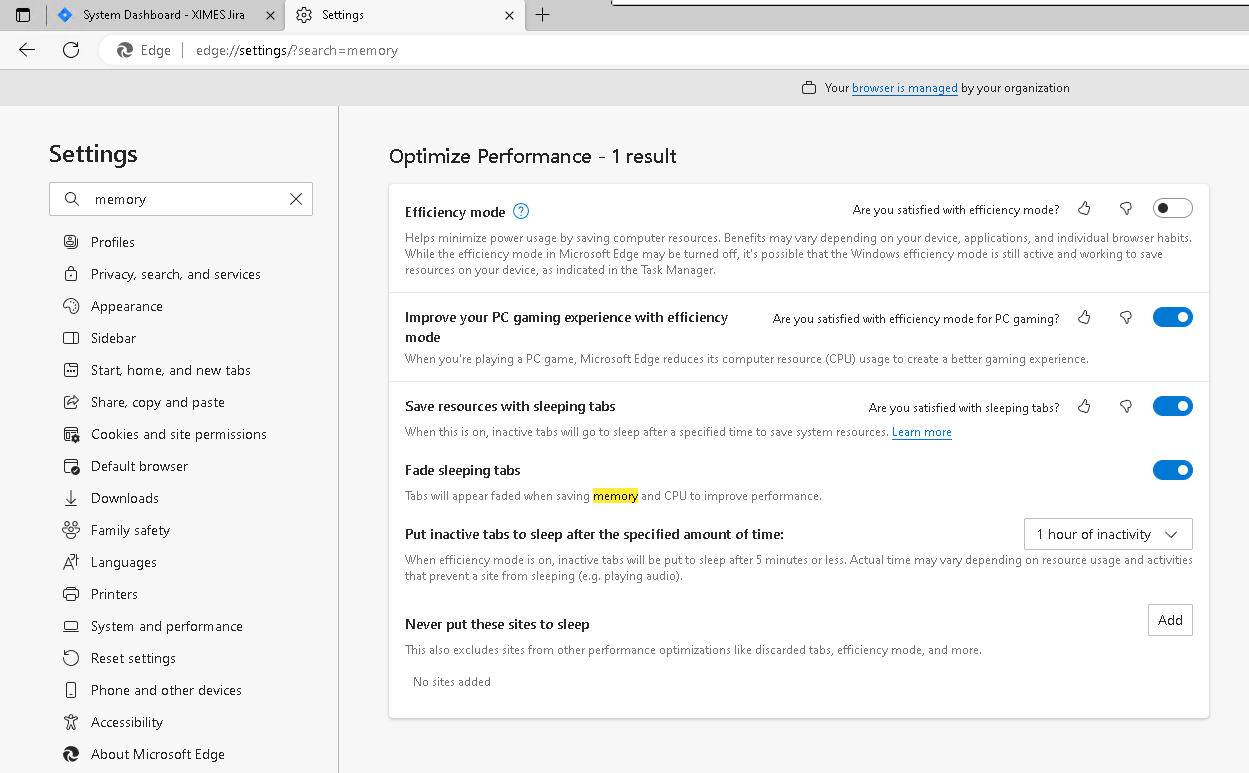Open Start, home, and new tabs settings
1249x773 pixels.
pos(171,370)
